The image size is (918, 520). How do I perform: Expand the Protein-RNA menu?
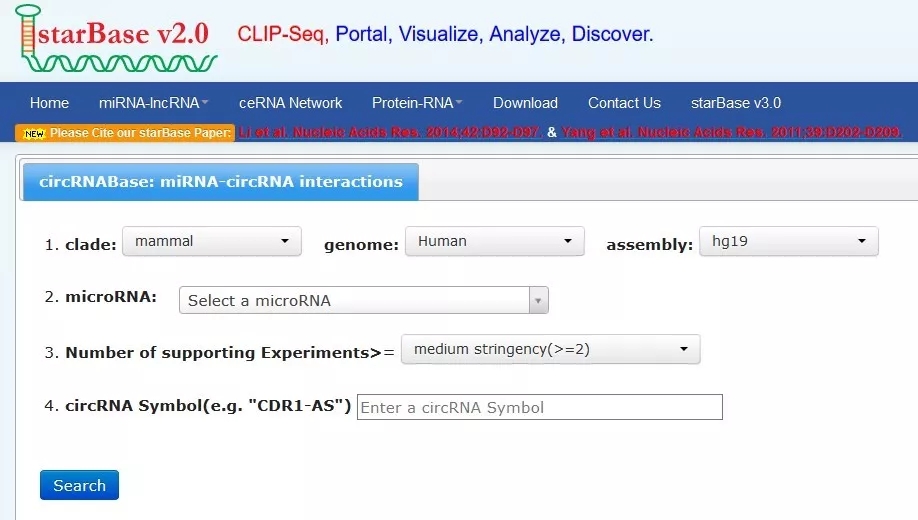[x=417, y=103]
